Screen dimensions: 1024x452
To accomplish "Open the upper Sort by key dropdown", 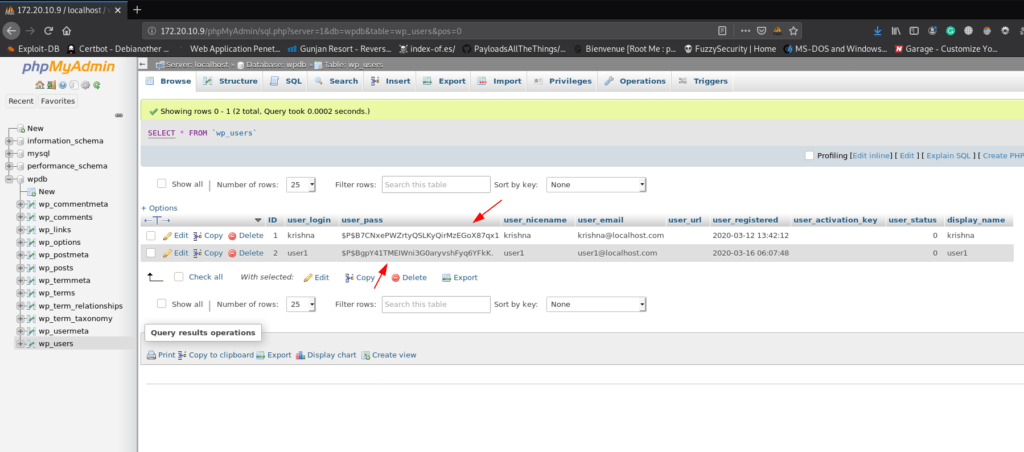I will [x=596, y=185].
